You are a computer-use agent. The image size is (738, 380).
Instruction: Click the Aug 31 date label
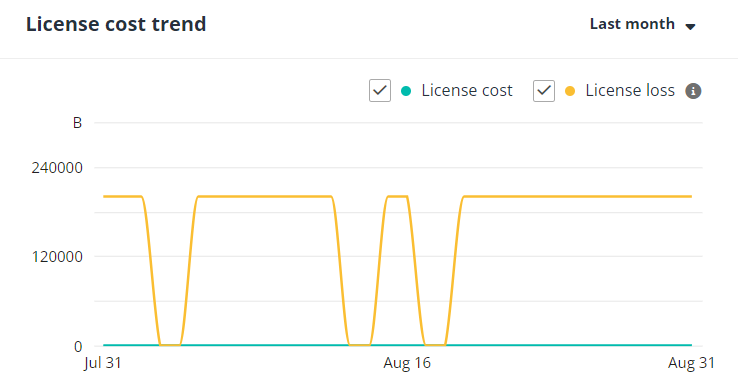[691, 363]
